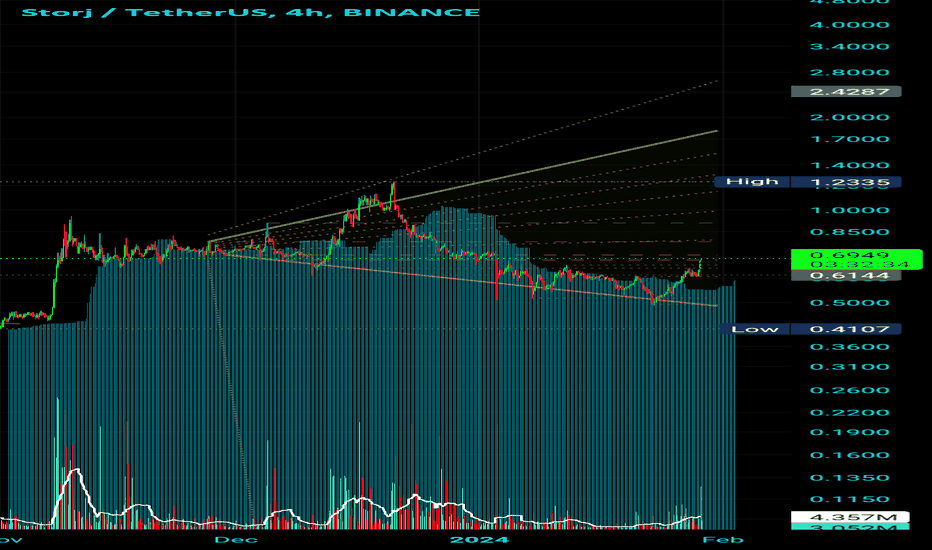This screenshot has height=550, width=932.
Task: Click the candle at the 1.2335 price peak
Action: (393, 193)
